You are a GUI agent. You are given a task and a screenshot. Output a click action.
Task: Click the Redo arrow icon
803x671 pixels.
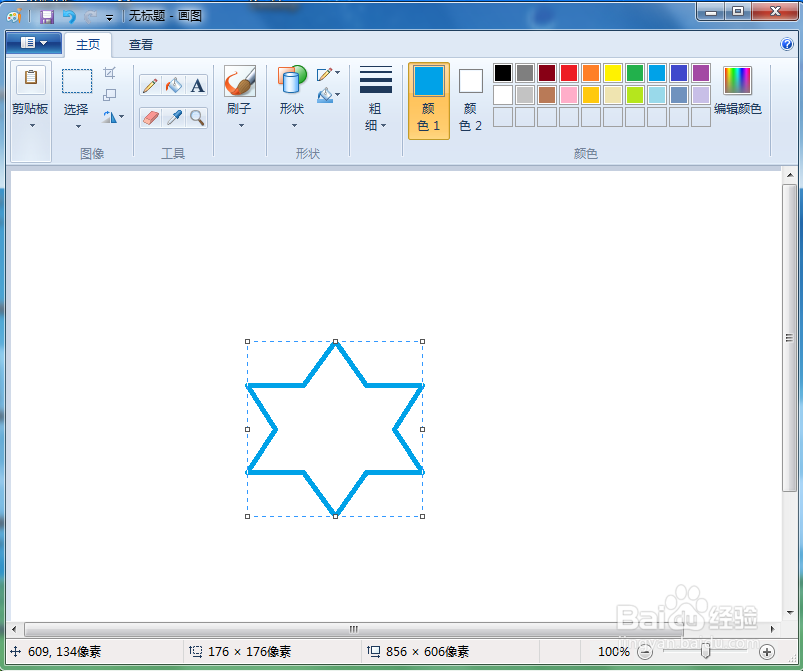[90, 17]
